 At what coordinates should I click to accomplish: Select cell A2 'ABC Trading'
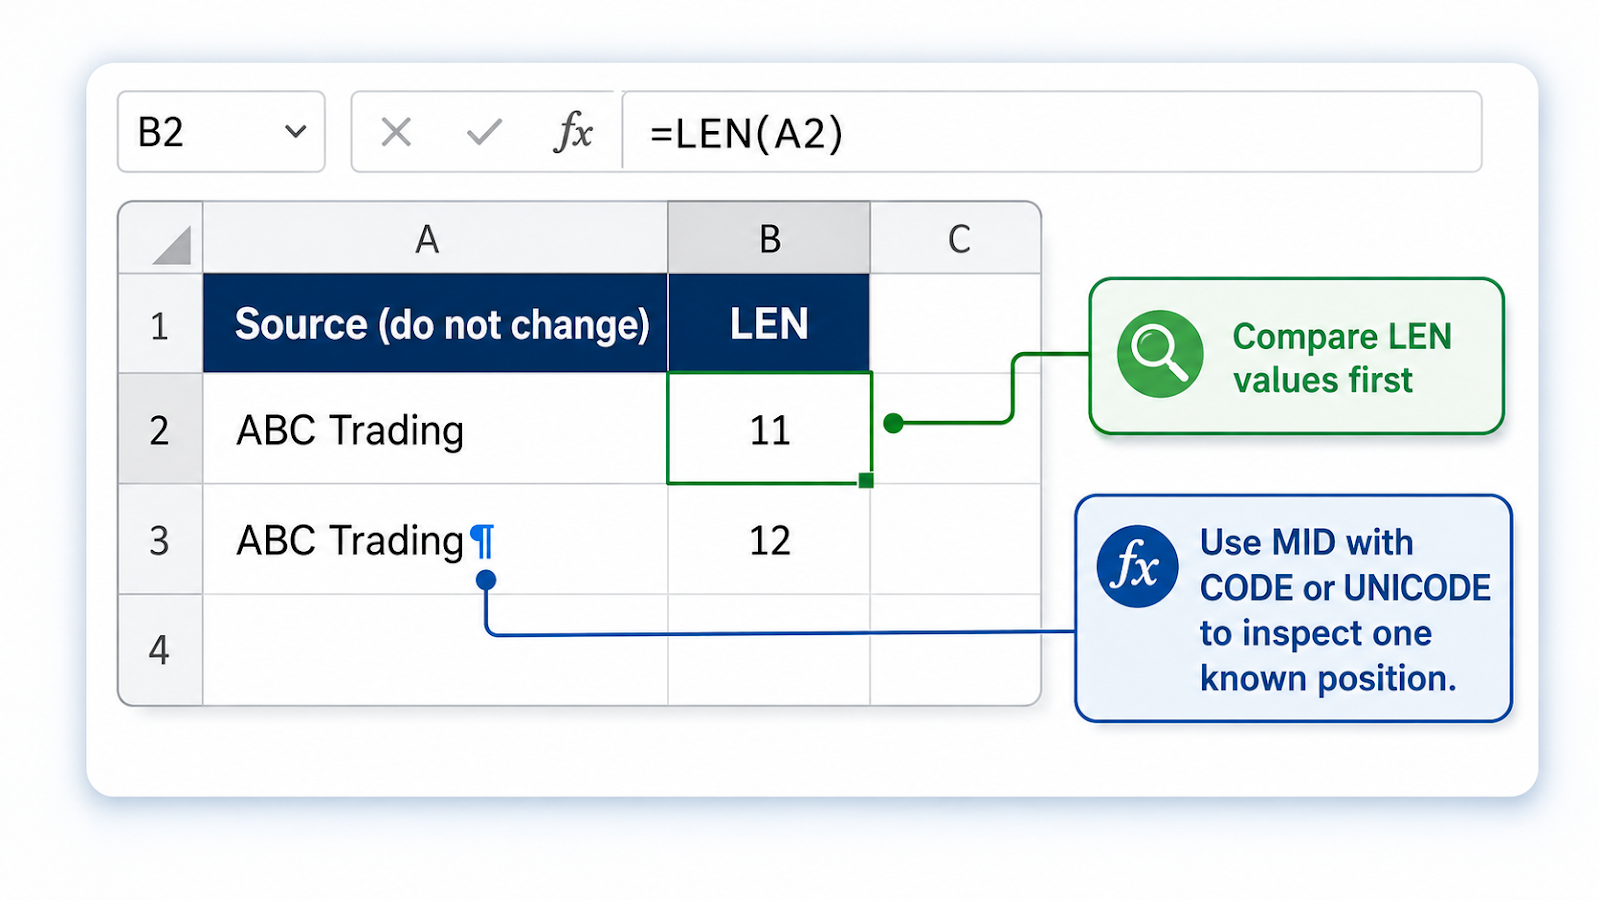pos(435,429)
